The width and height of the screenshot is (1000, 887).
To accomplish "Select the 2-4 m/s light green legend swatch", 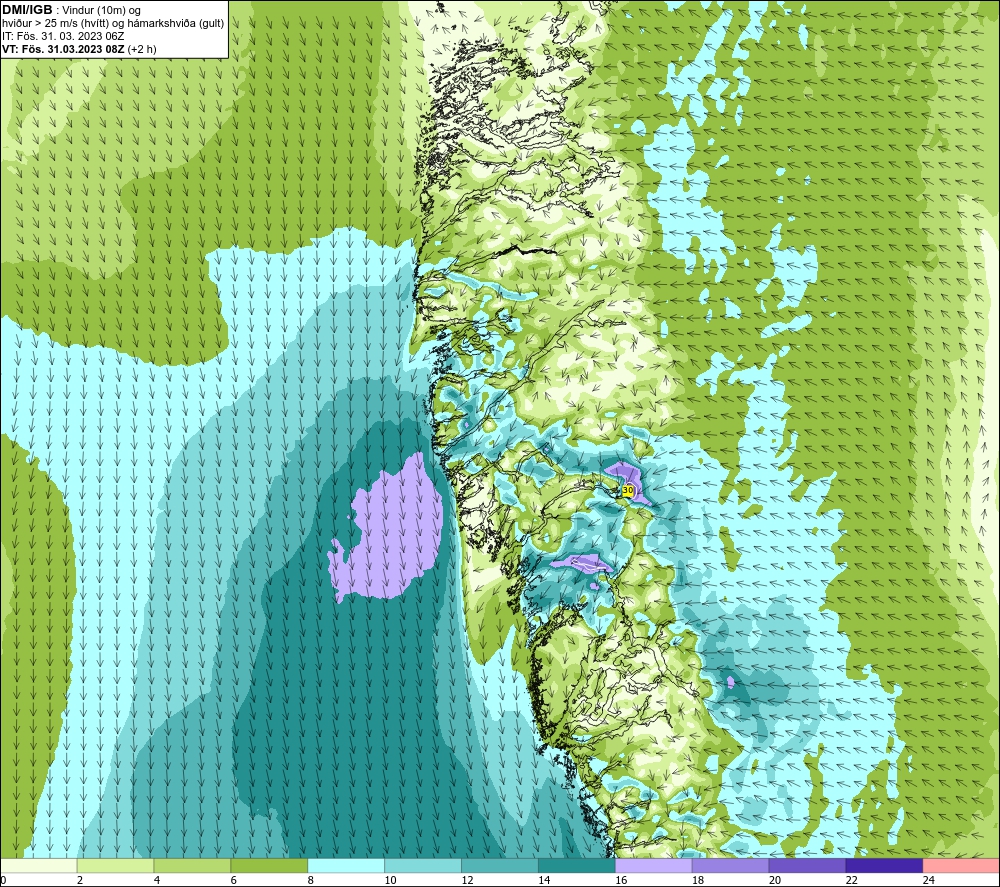I will pos(115,865).
